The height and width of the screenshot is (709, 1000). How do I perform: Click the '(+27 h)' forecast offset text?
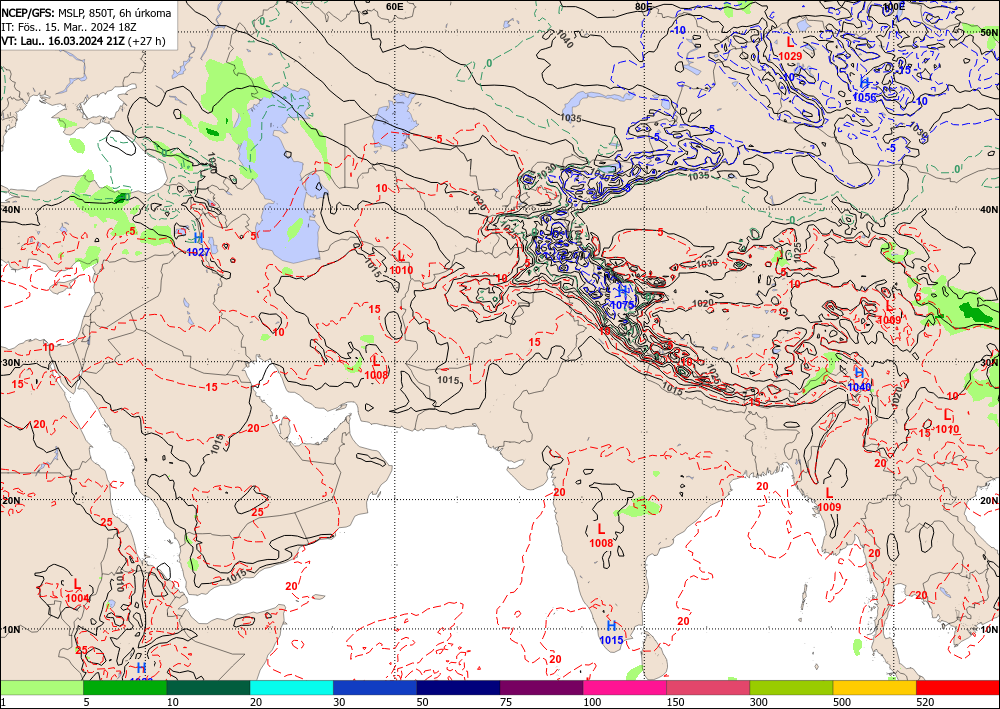pyautogui.click(x=147, y=41)
